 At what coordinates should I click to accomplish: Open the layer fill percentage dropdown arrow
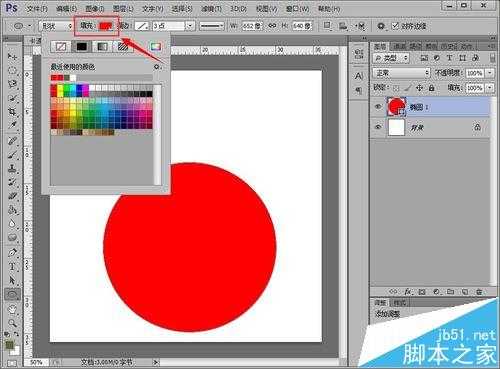490,88
